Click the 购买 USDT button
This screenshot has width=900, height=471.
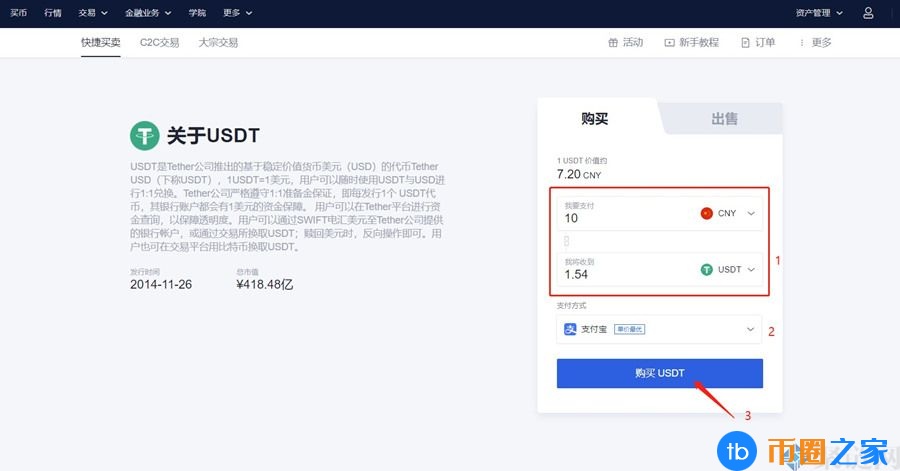pos(659,373)
